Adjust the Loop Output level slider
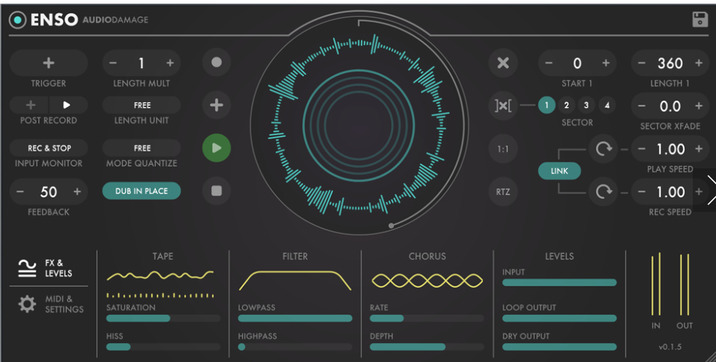This screenshot has width=716, height=362. [x=559, y=318]
